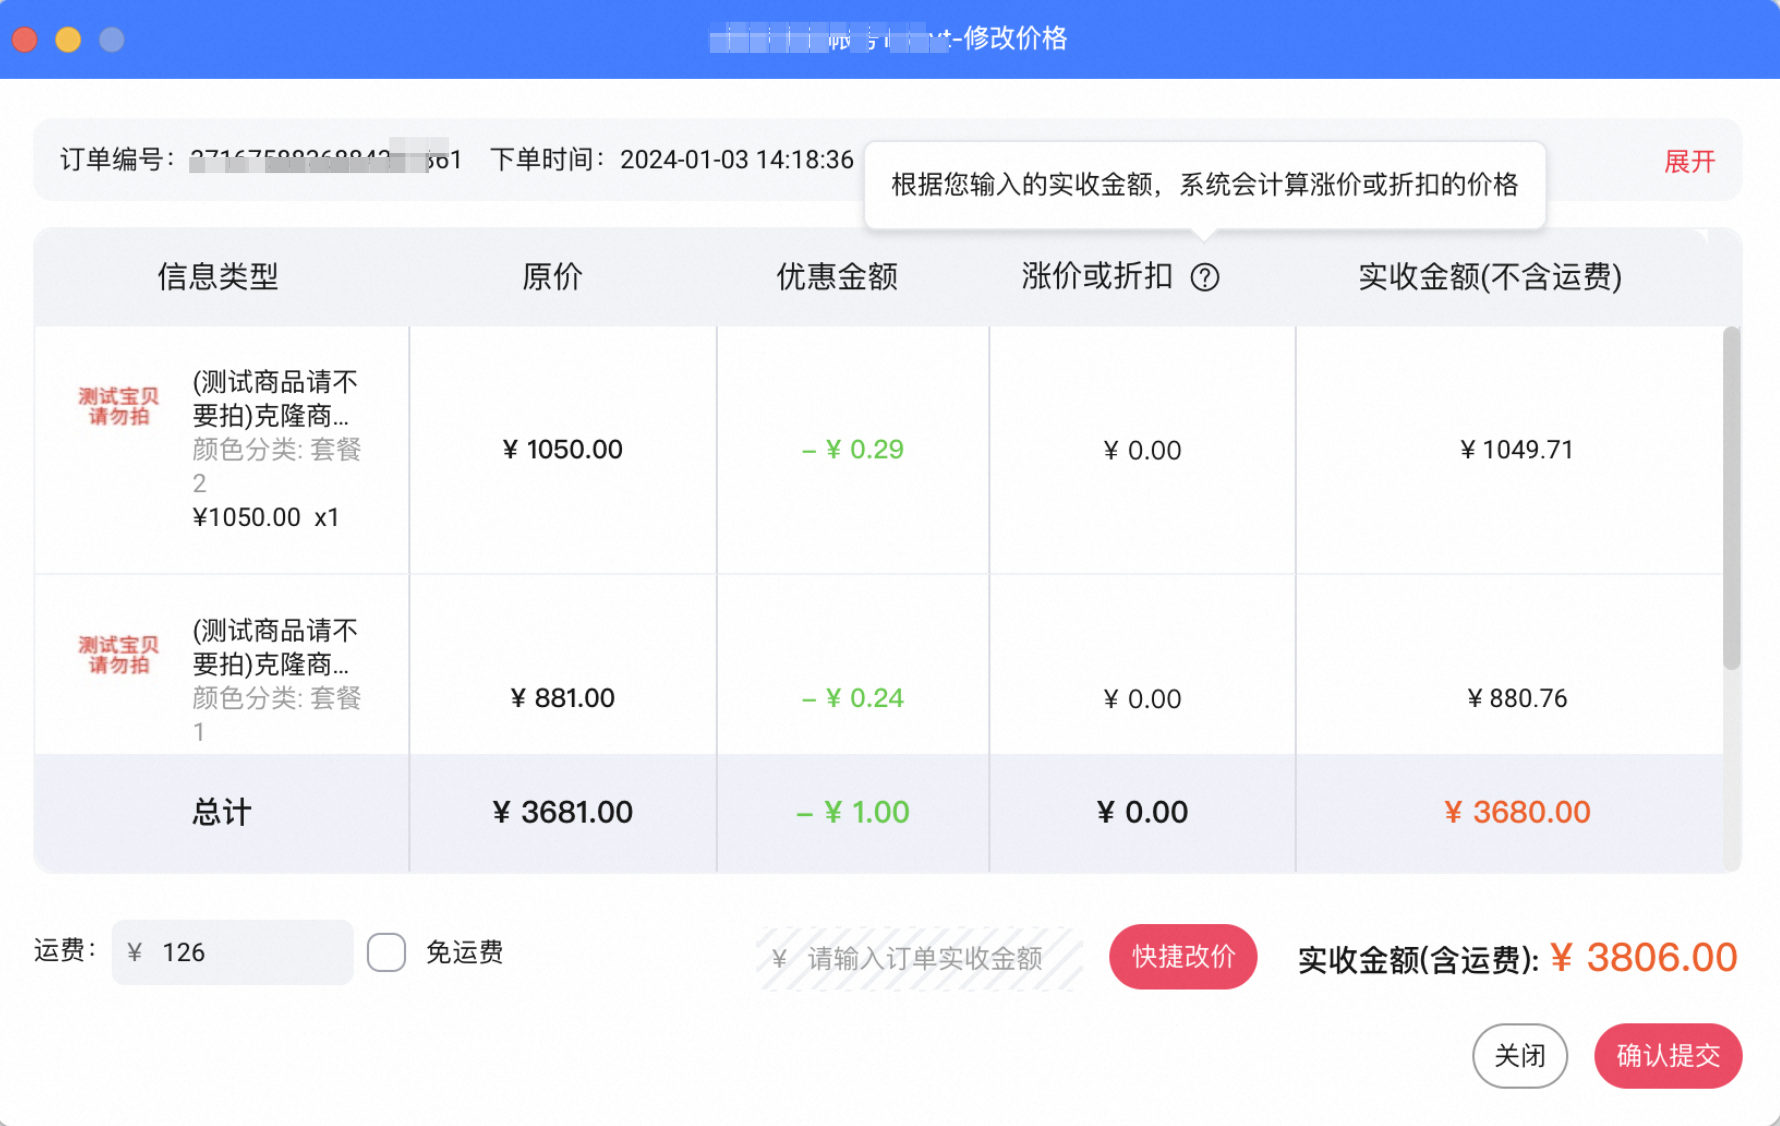This screenshot has width=1780, height=1126.
Task: Click the question mark help icon beside 涨价或折扣
Action: (1205, 277)
